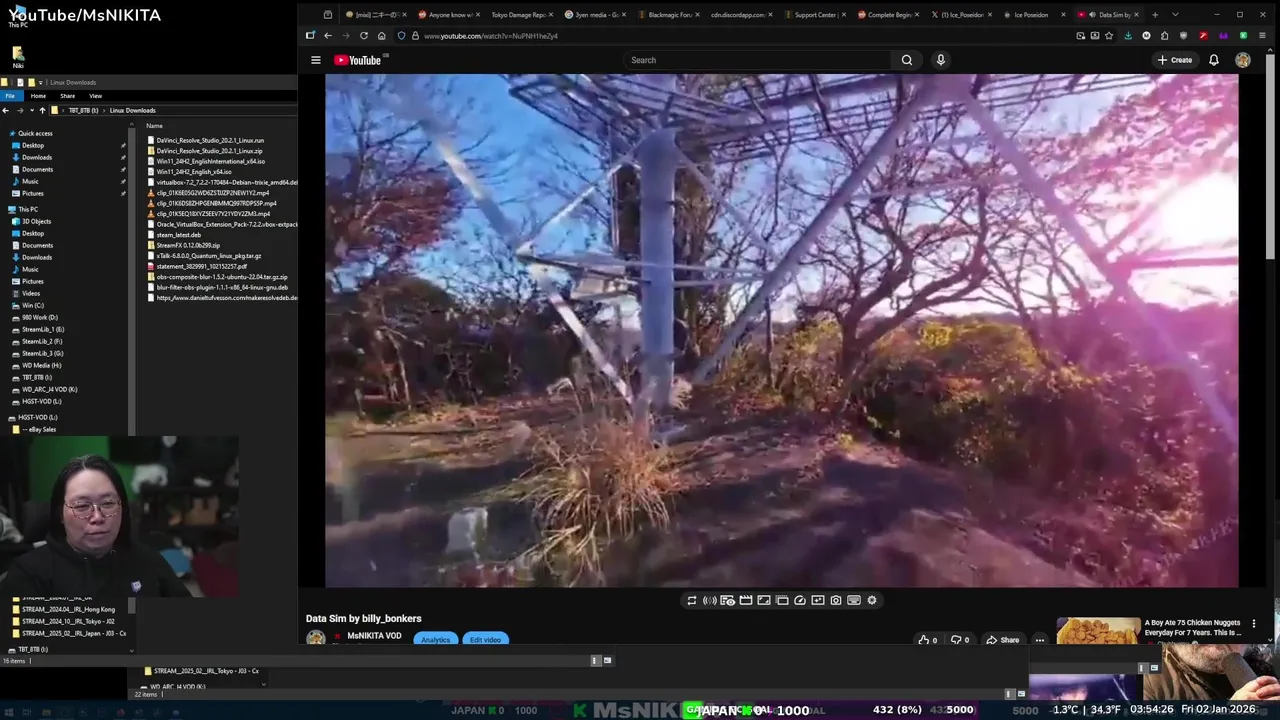Open Niki folder icon on desktop
The width and height of the screenshot is (1280, 720).
coord(18,57)
